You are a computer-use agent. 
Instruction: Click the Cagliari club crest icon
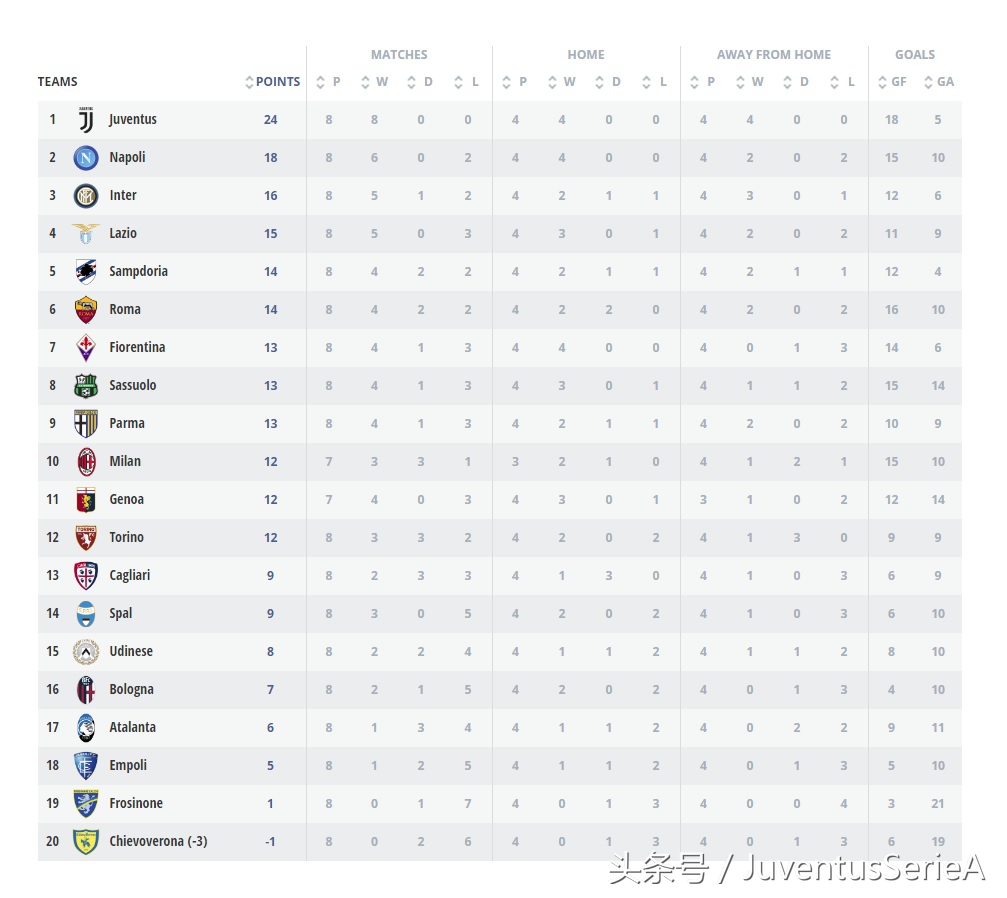click(x=86, y=576)
